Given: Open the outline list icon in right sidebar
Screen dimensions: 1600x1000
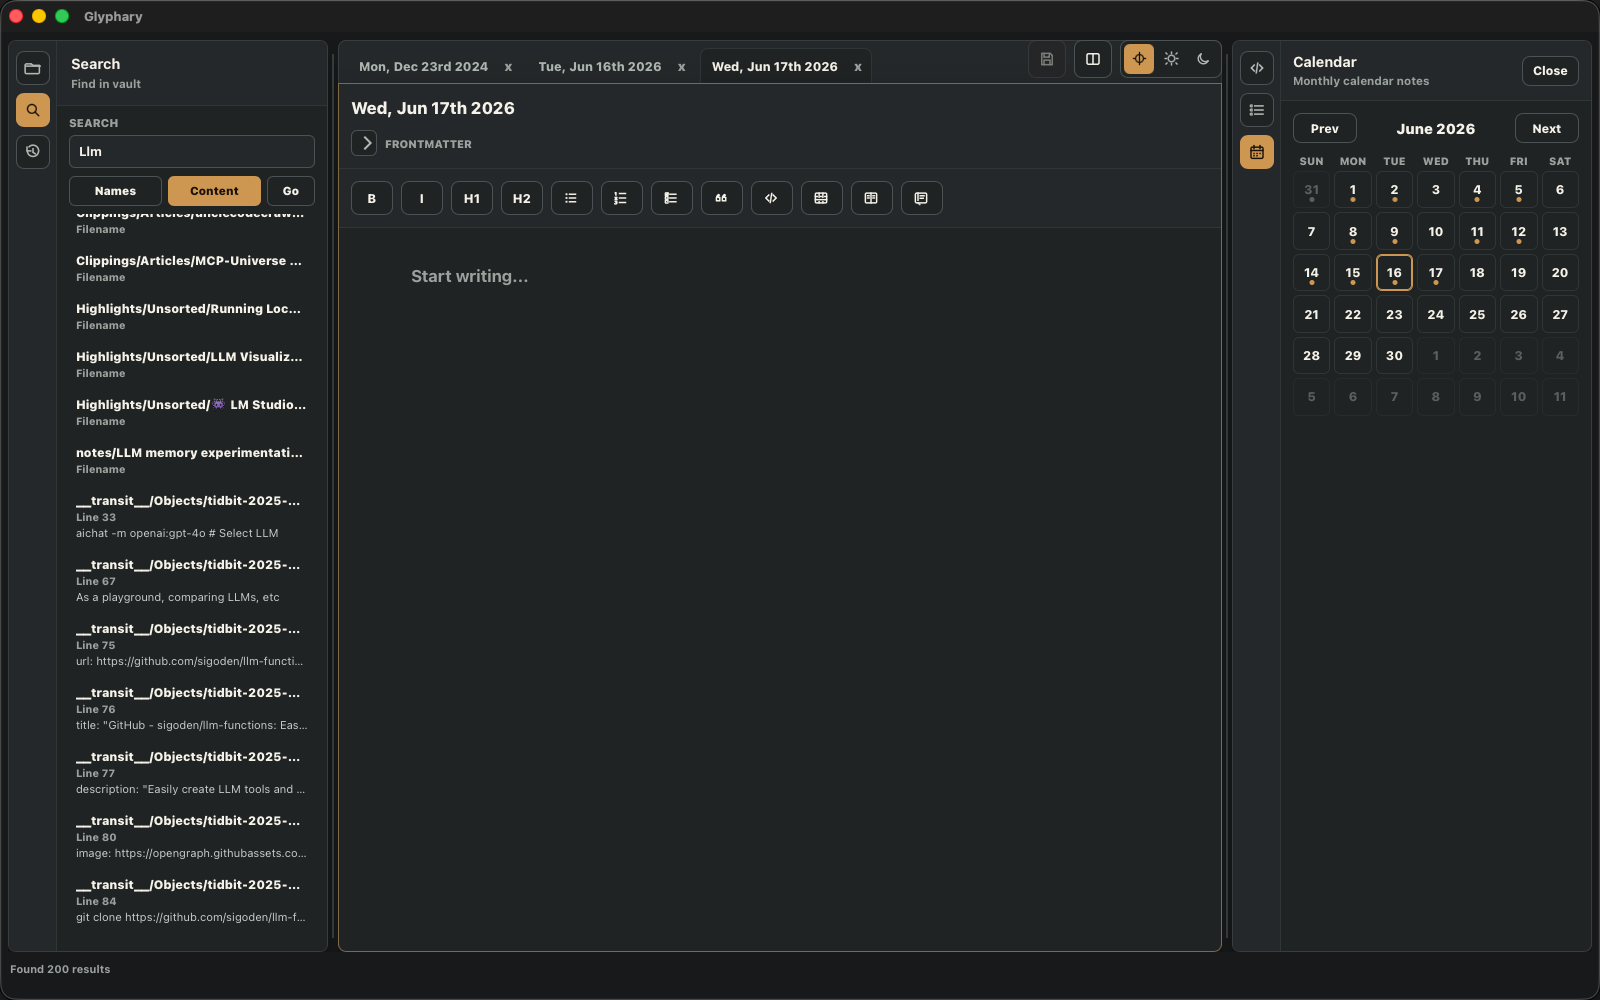Looking at the screenshot, I should point(1257,110).
